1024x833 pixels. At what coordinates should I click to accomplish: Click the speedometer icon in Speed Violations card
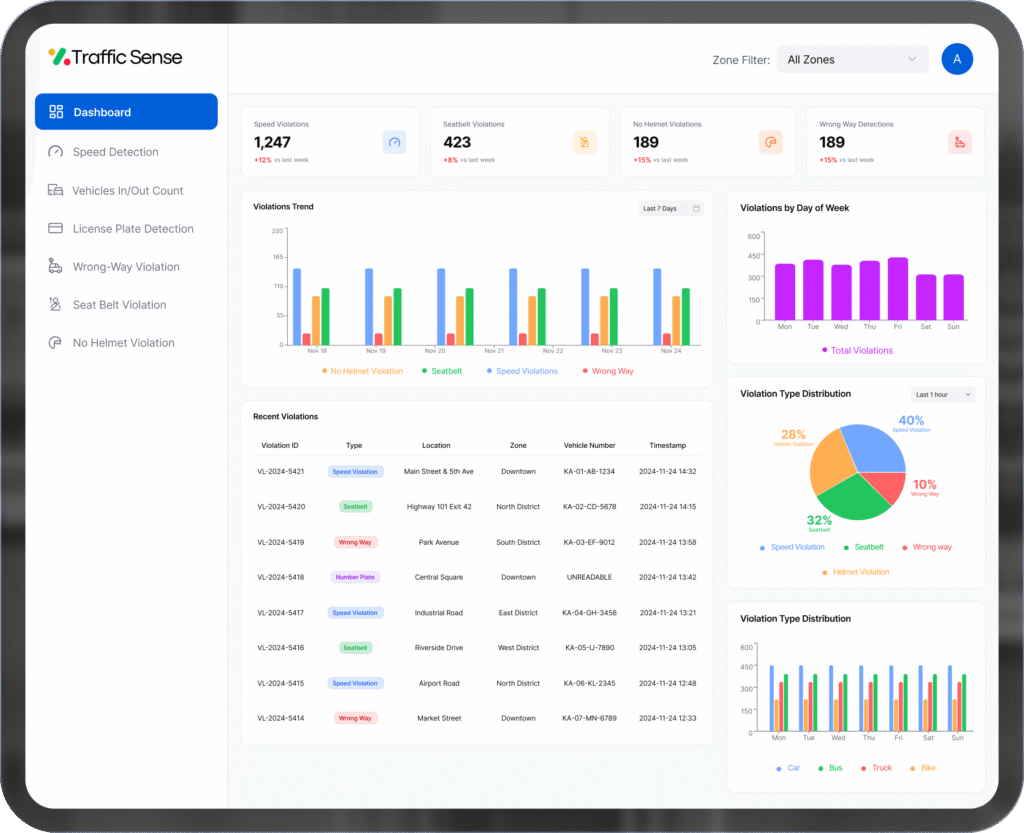[x=394, y=143]
